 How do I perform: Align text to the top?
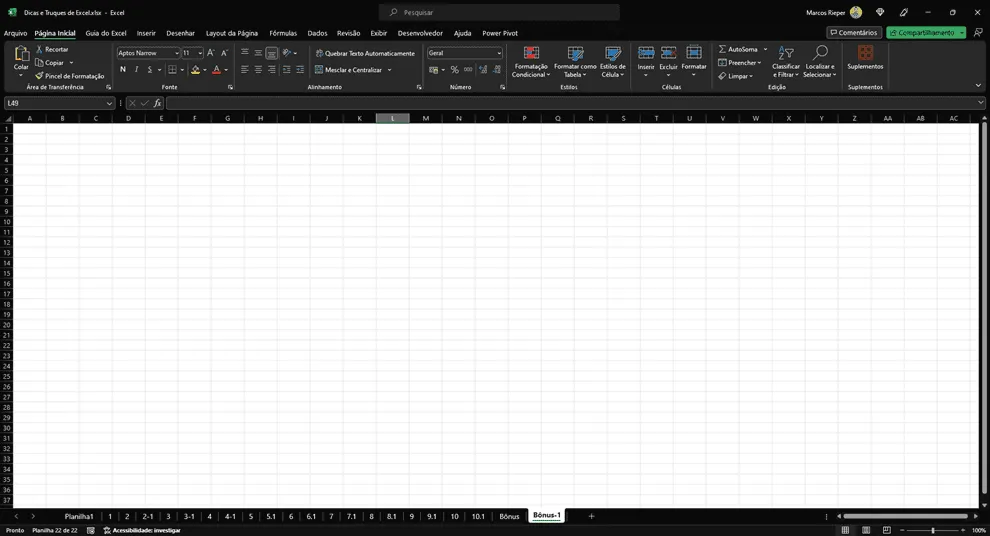tap(244, 53)
